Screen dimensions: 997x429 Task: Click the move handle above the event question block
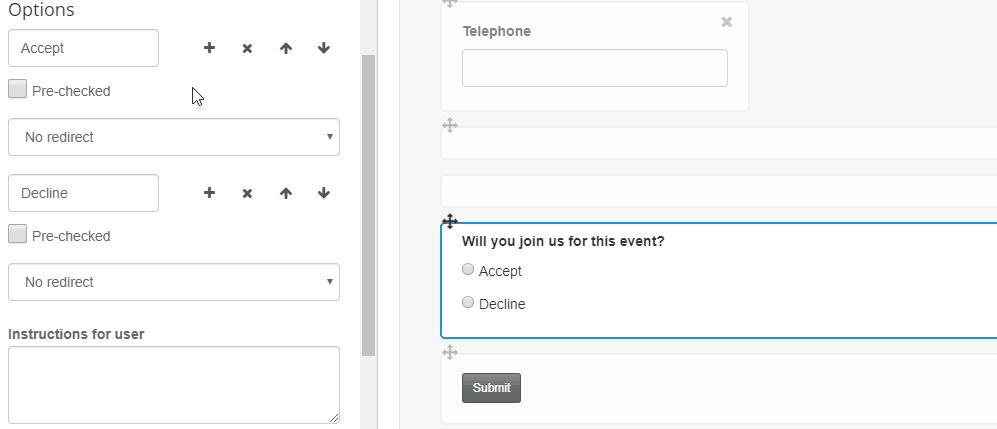450,221
